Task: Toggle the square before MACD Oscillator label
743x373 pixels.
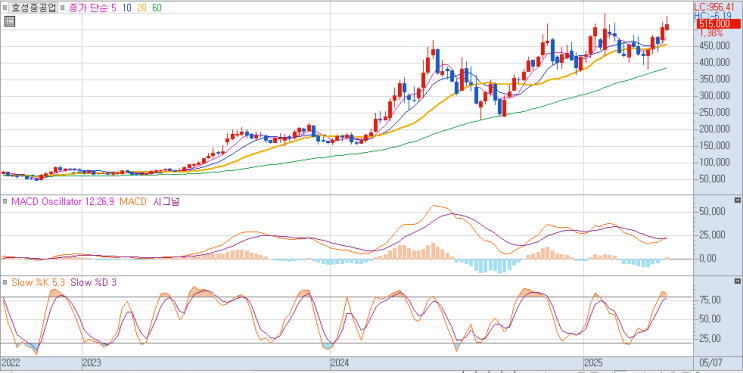Action: point(5,201)
